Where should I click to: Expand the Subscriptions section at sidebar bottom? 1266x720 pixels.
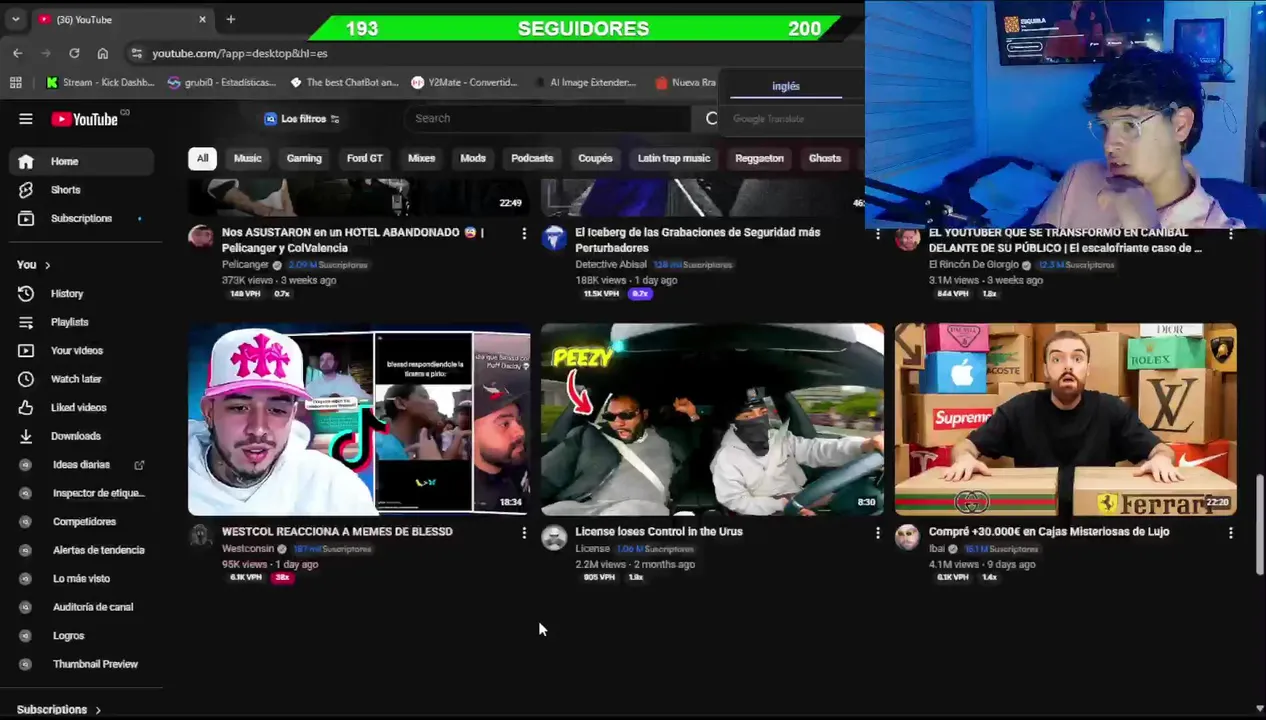point(60,709)
